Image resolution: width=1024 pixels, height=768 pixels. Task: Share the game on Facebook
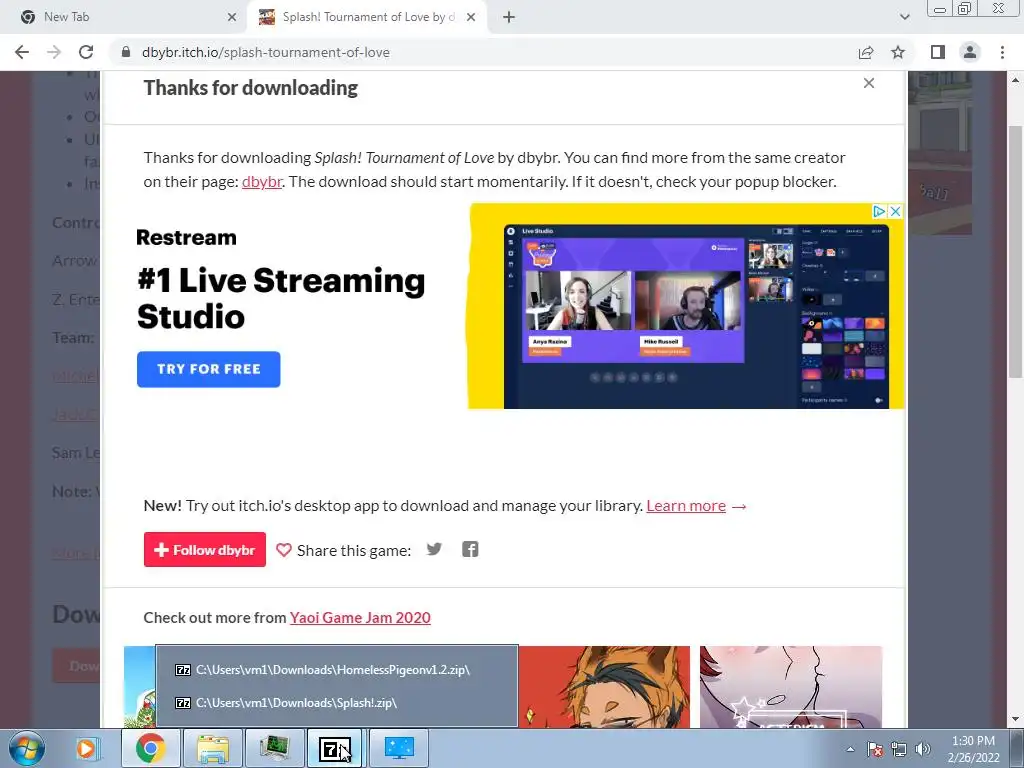[470, 549]
